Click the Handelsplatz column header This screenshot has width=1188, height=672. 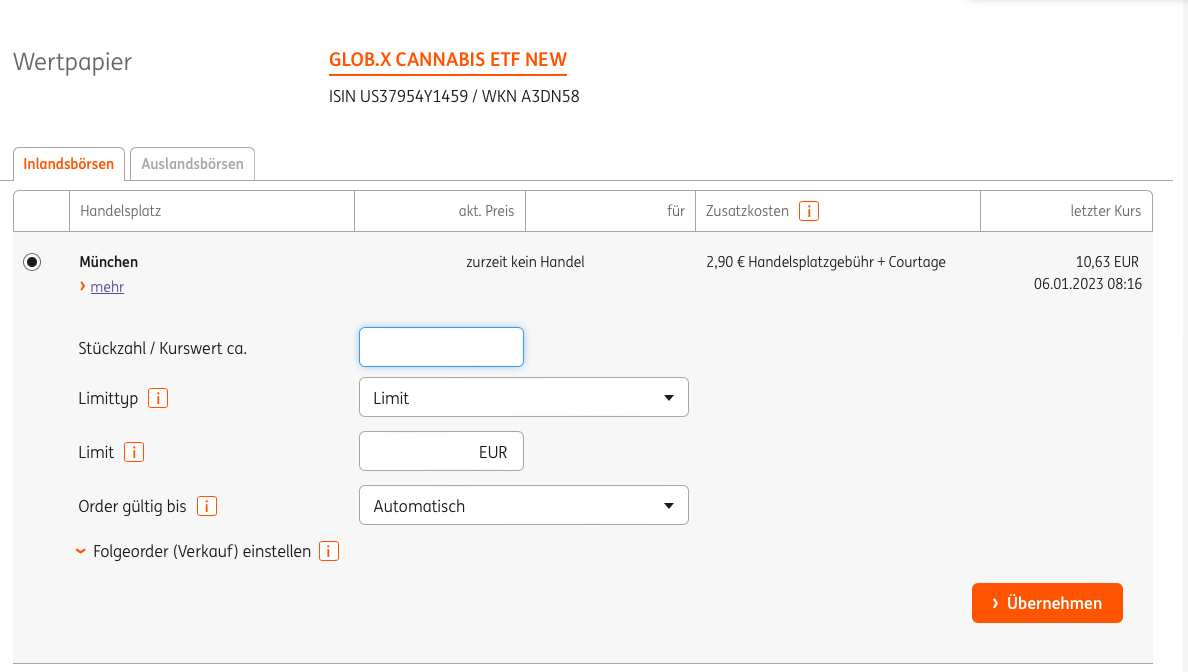120,211
